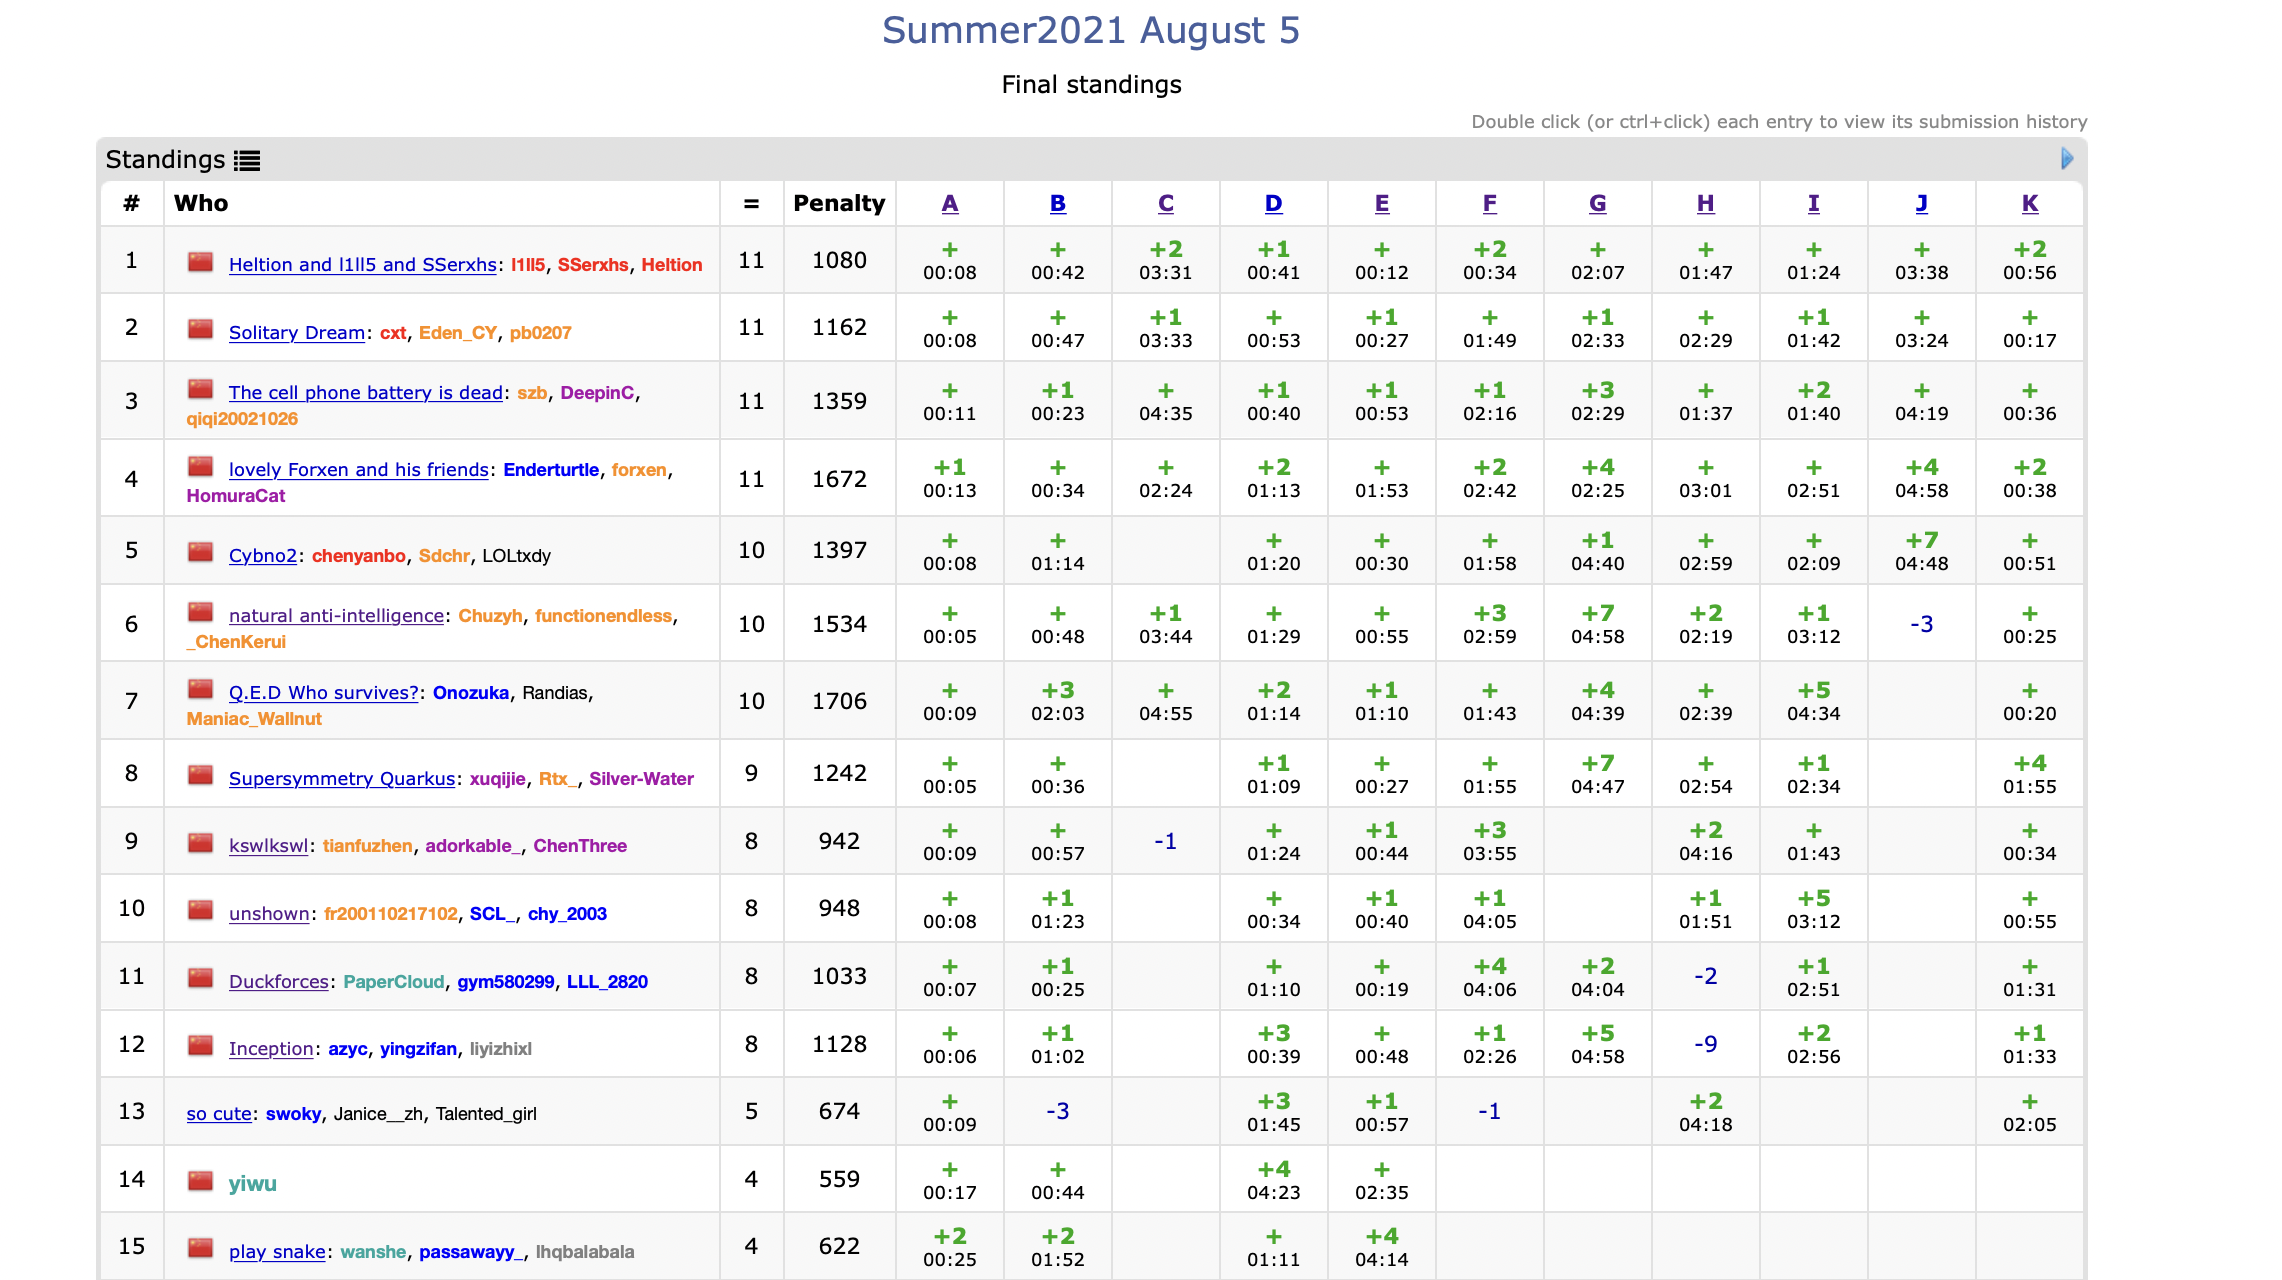Click the flag icon beside Cybno2 team
The height and width of the screenshot is (1280, 2282).
pyautogui.click(x=201, y=552)
